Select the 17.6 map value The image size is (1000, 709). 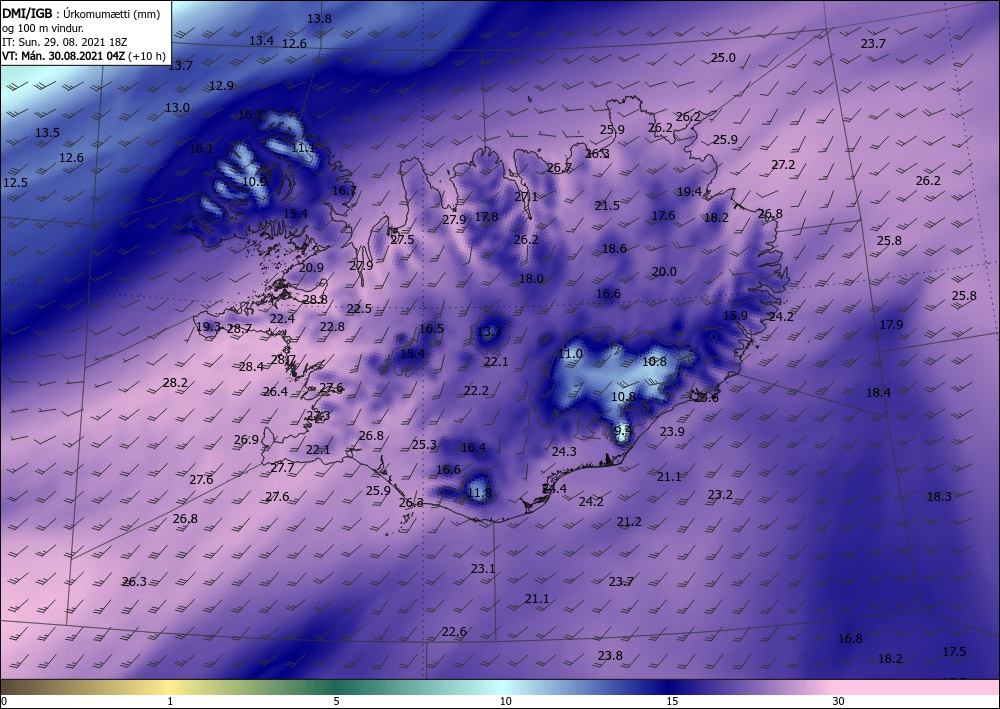coord(663,216)
